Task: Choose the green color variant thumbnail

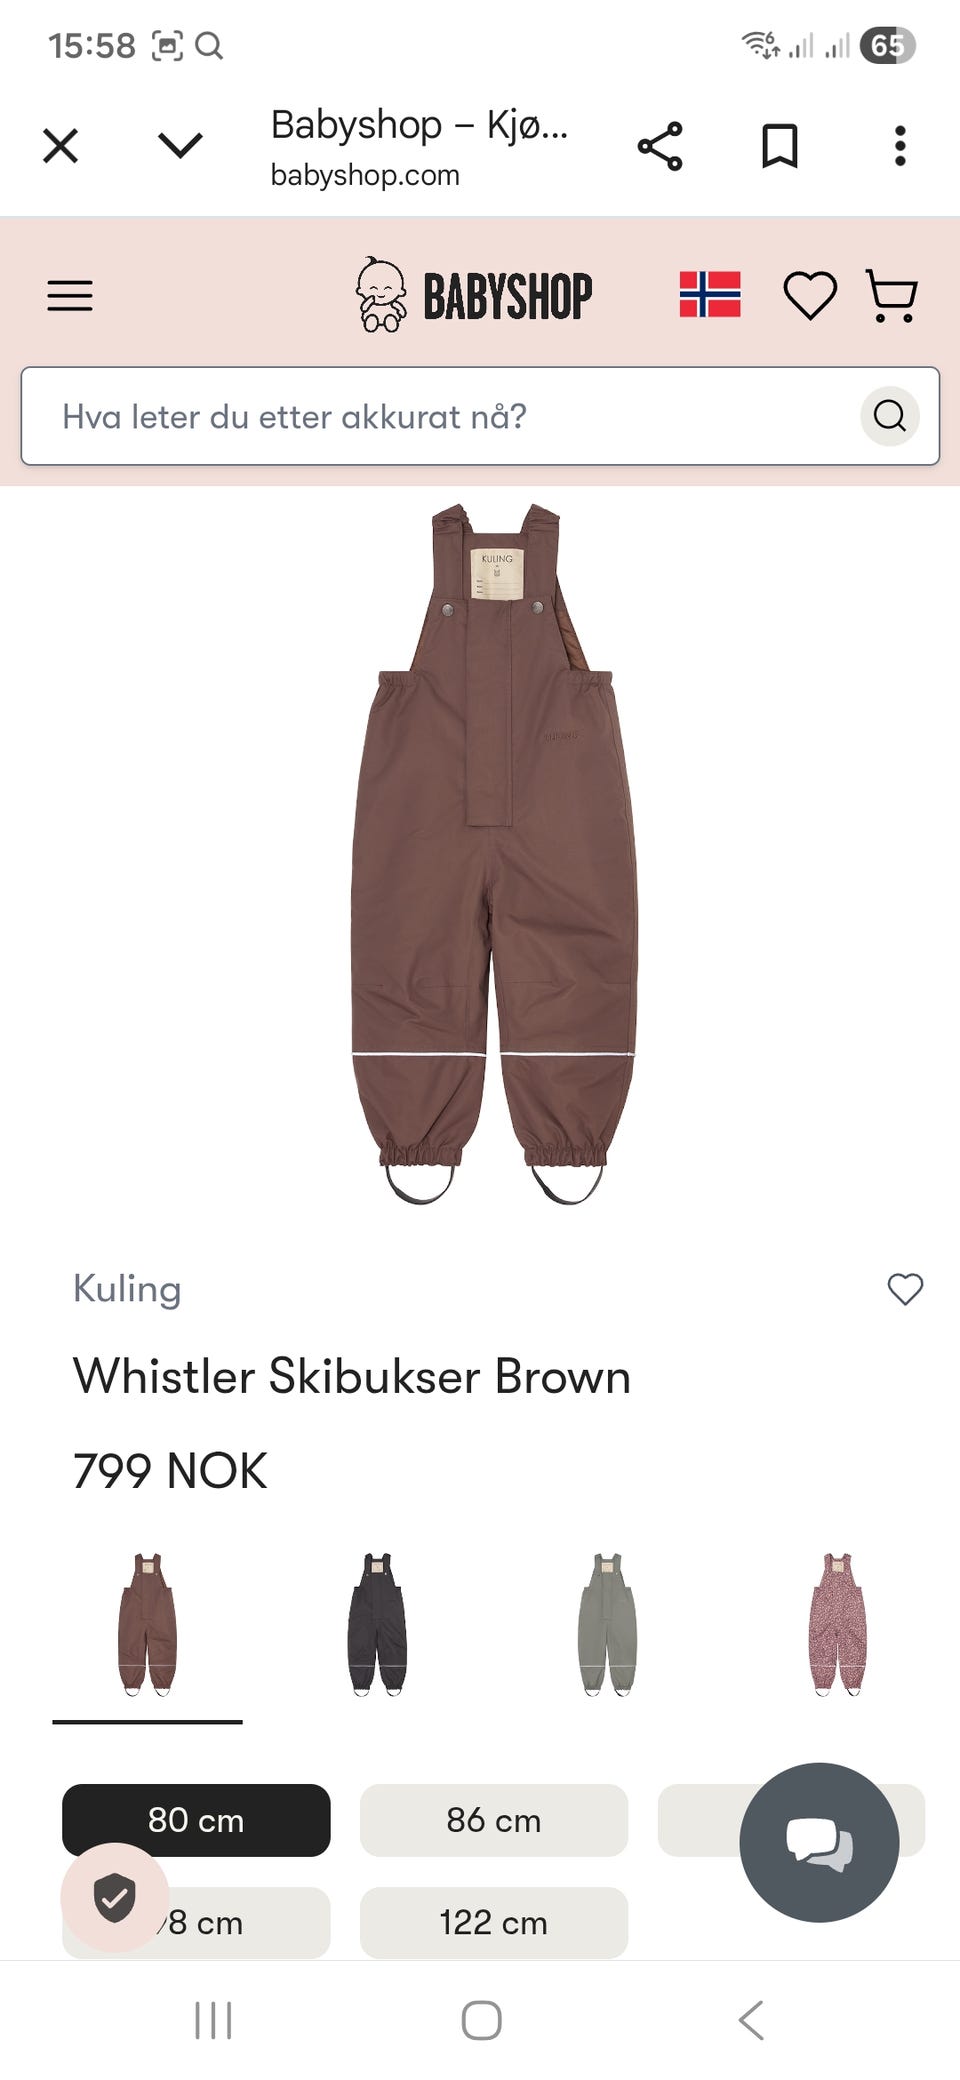Action: pos(608,1624)
